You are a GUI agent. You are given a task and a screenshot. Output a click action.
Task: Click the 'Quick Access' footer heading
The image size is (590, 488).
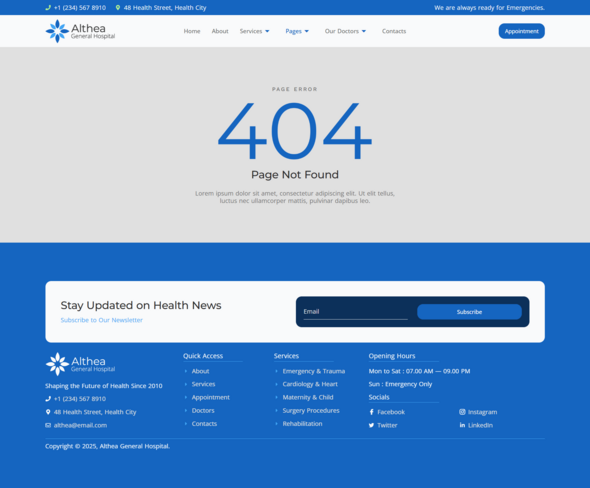tap(203, 356)
